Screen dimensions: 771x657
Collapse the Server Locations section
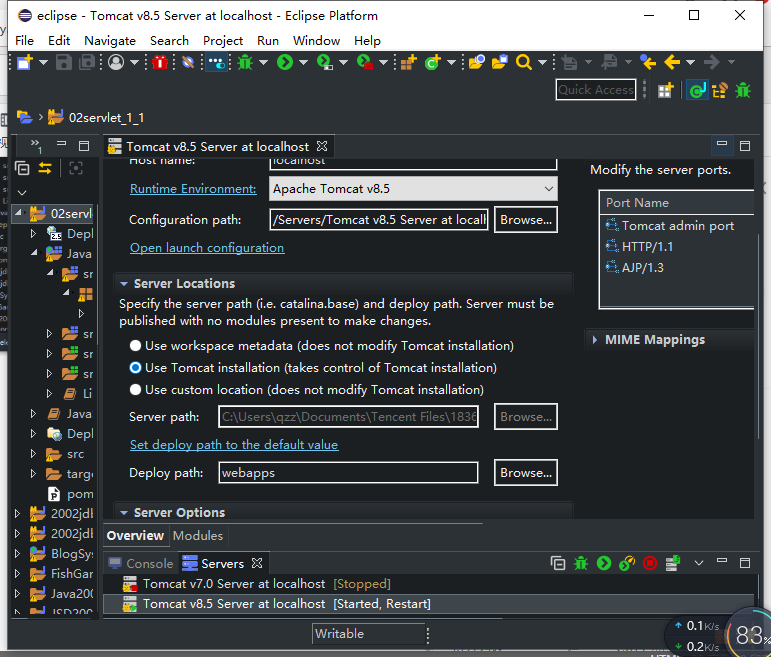pos(124,284)
